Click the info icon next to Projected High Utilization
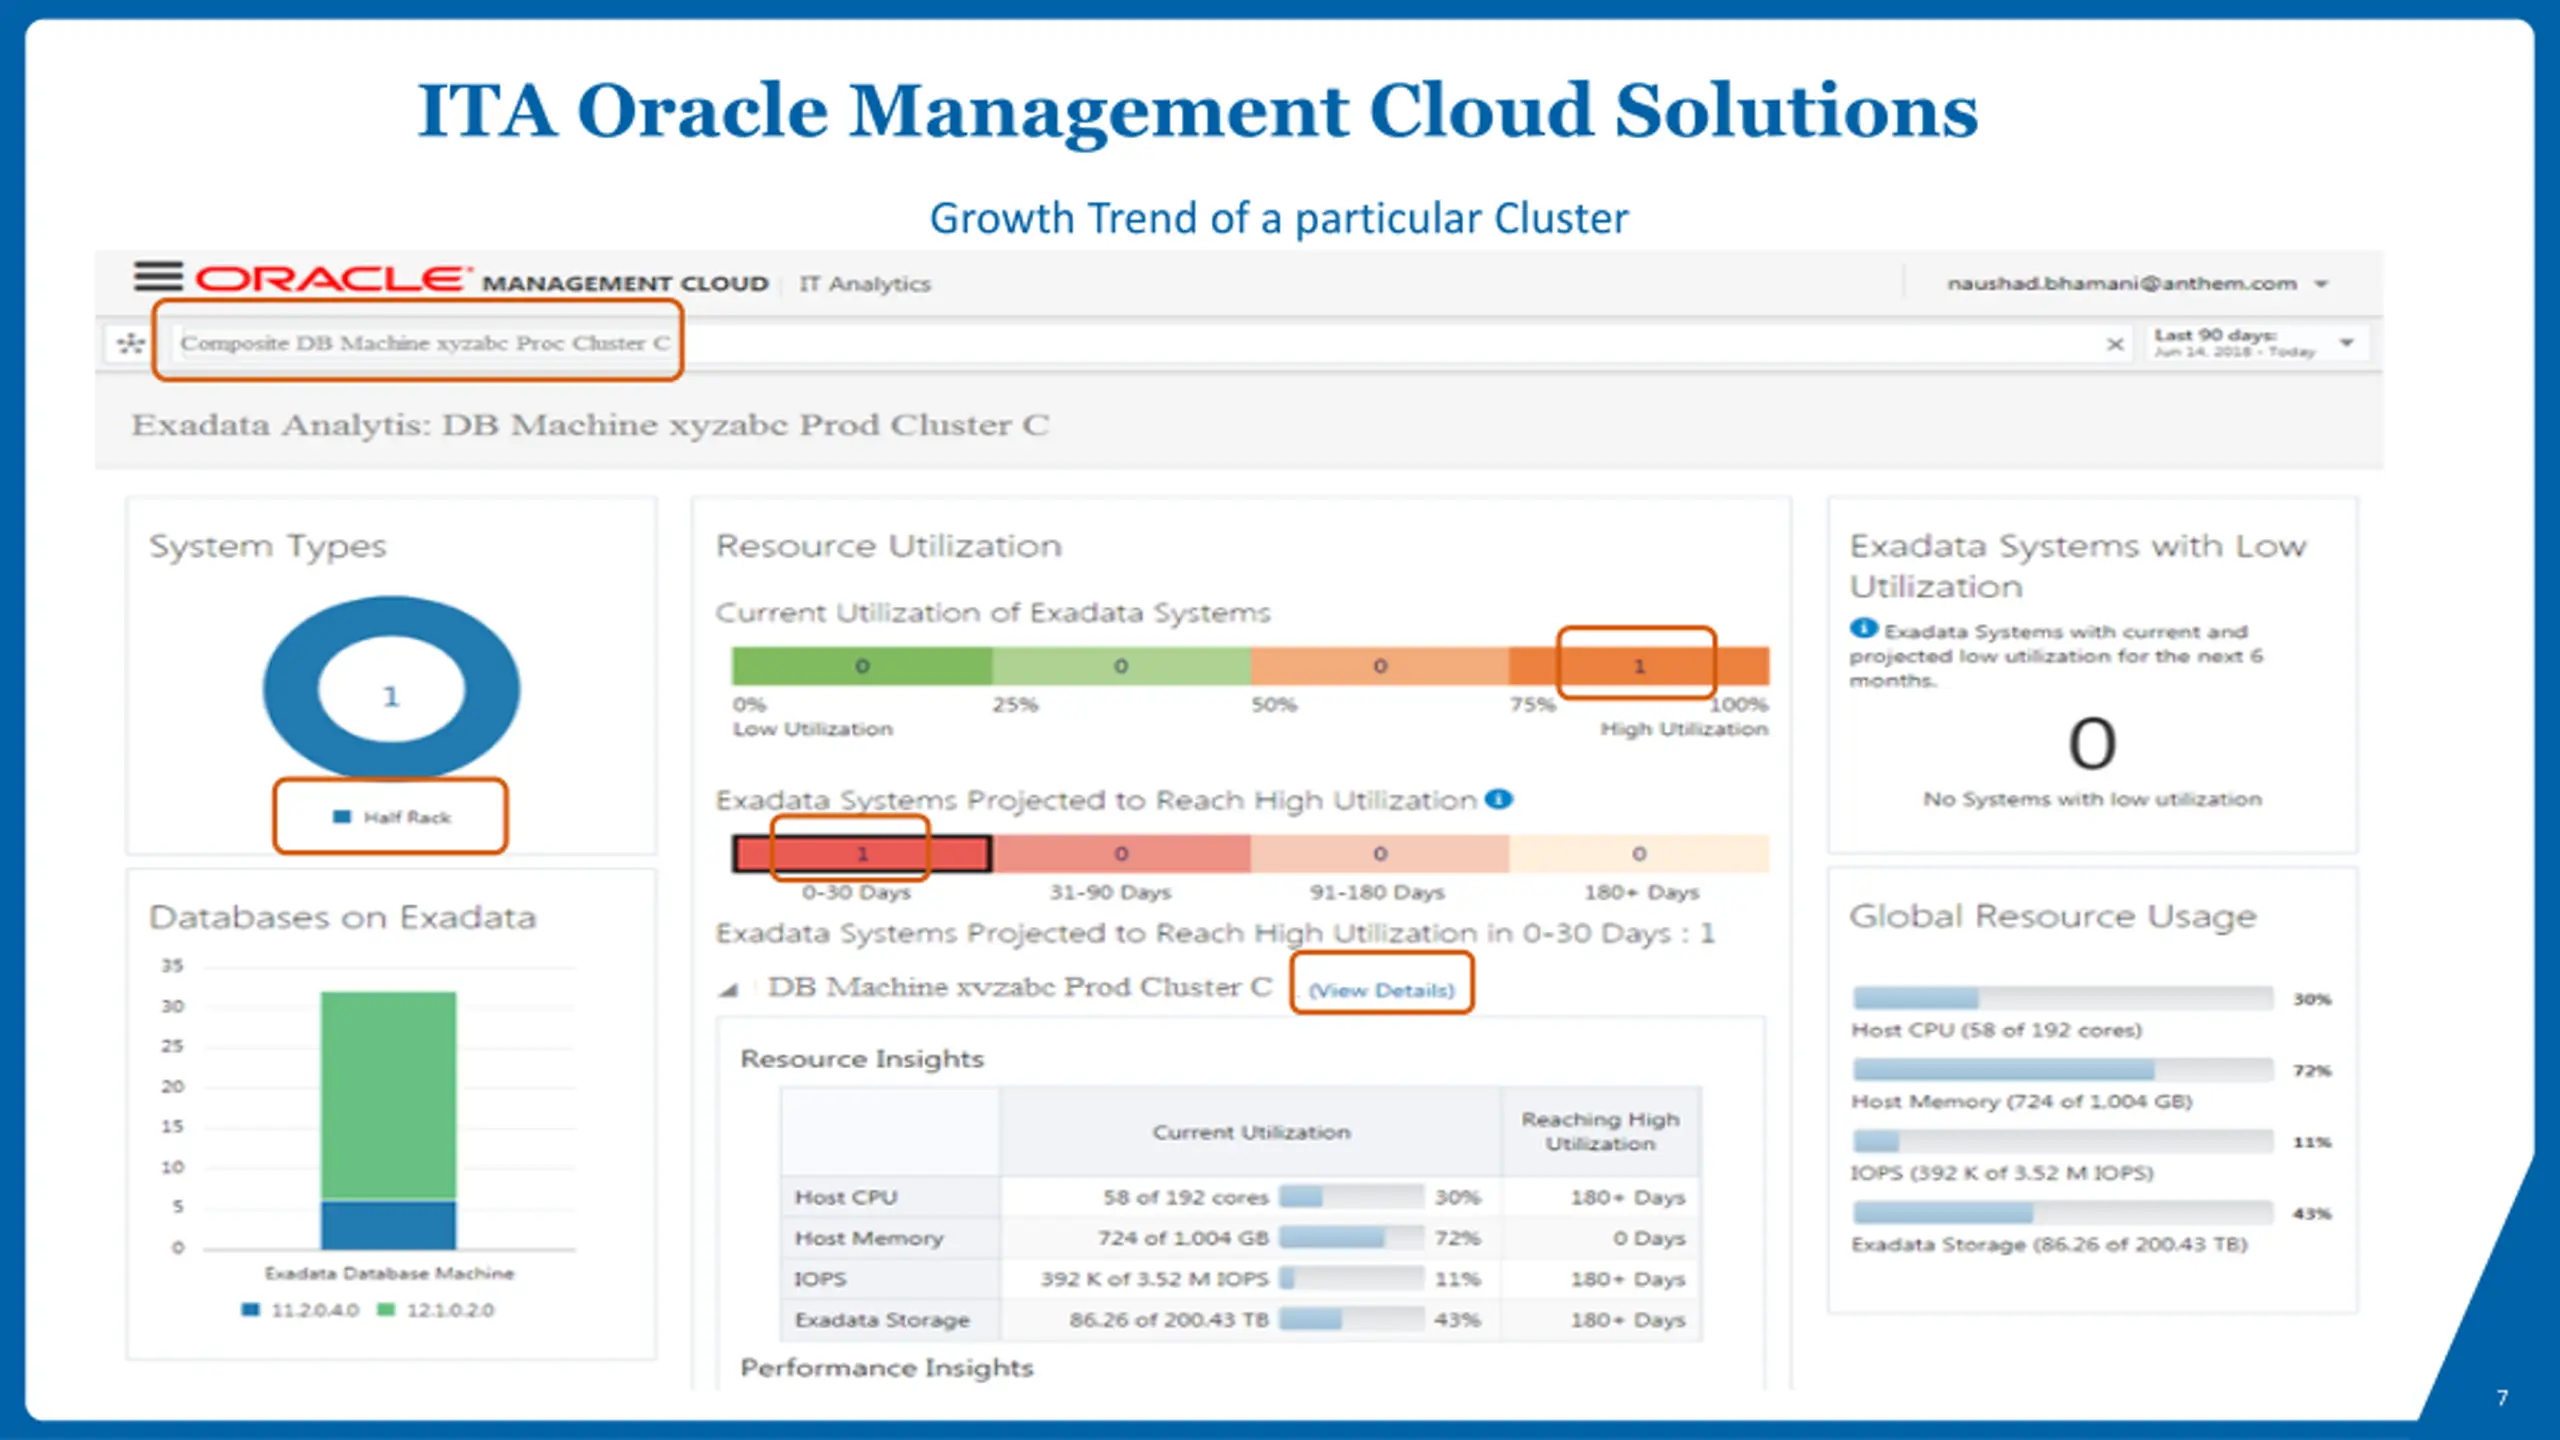Screen dimensions: 2560x1440 coord(1498,799)
